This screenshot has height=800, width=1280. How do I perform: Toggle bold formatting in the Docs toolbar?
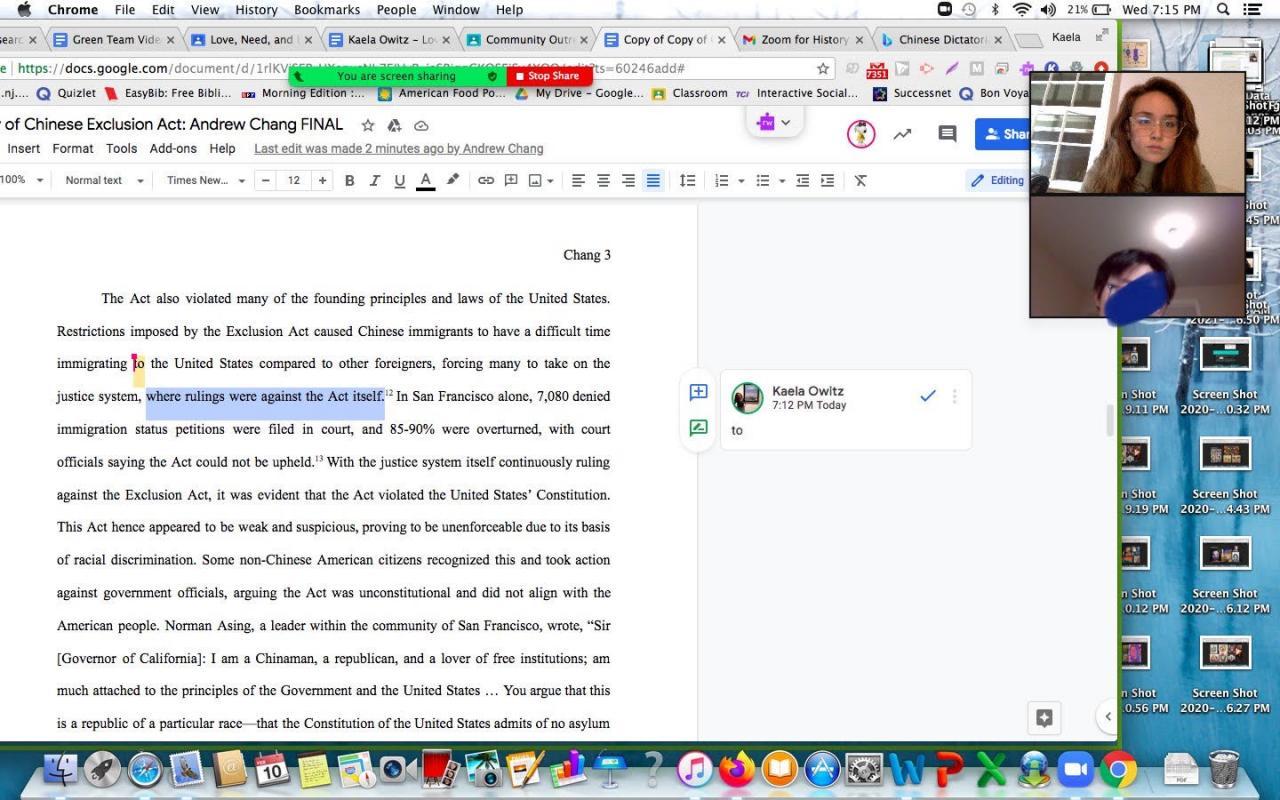pos(349,180)
